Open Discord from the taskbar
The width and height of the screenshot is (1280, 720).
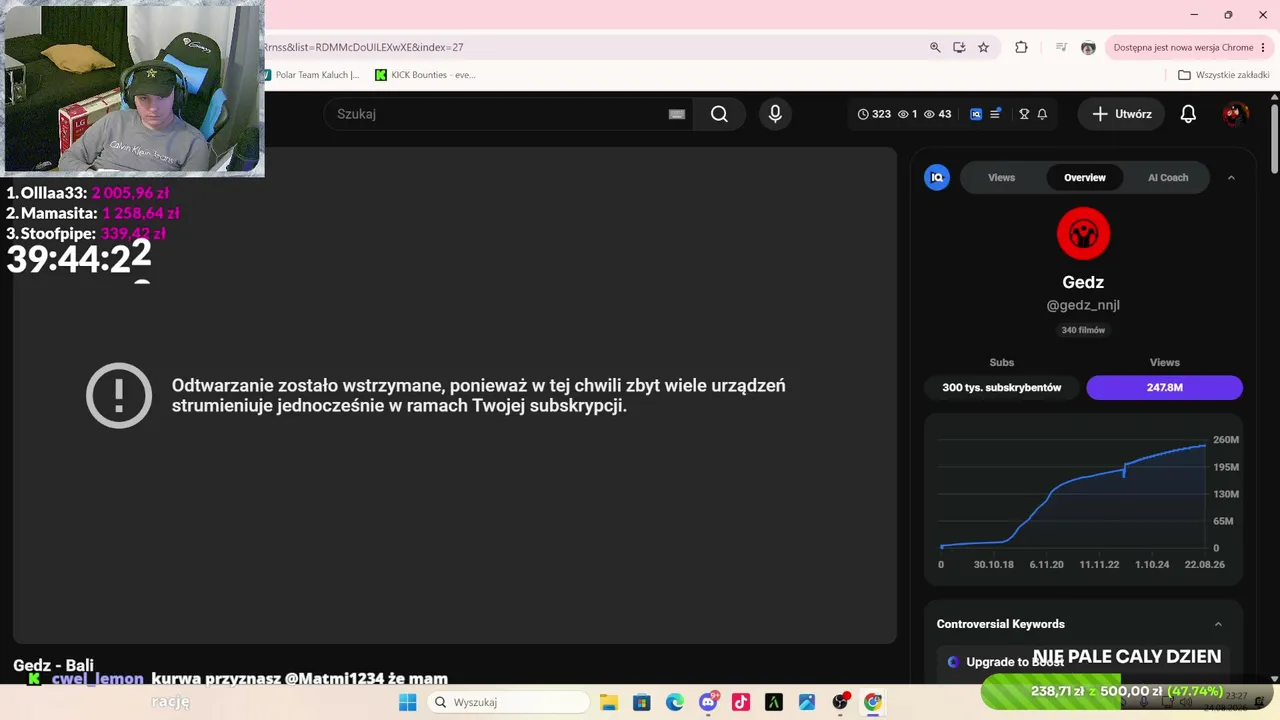(708, 702)
